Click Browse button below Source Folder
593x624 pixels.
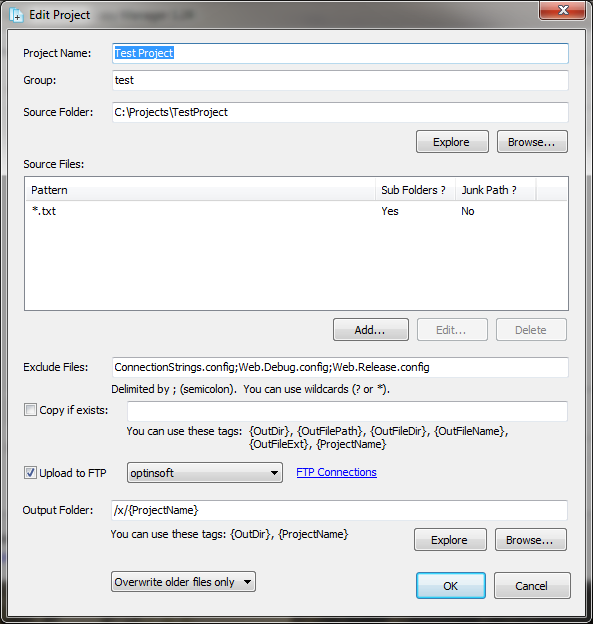(x=532, y=142)
